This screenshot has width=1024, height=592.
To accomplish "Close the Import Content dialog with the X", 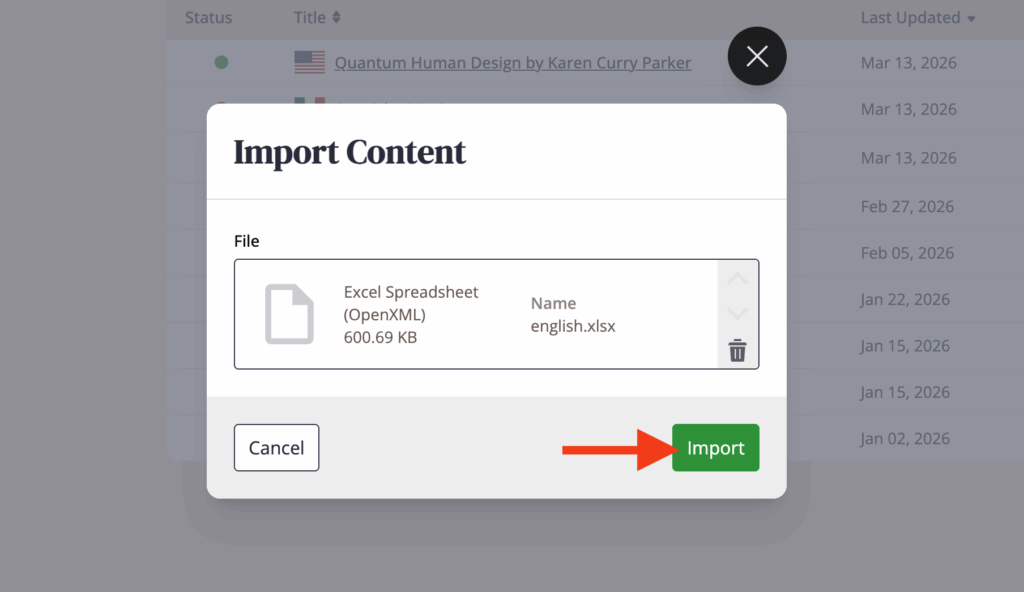I will pos(757,56).
